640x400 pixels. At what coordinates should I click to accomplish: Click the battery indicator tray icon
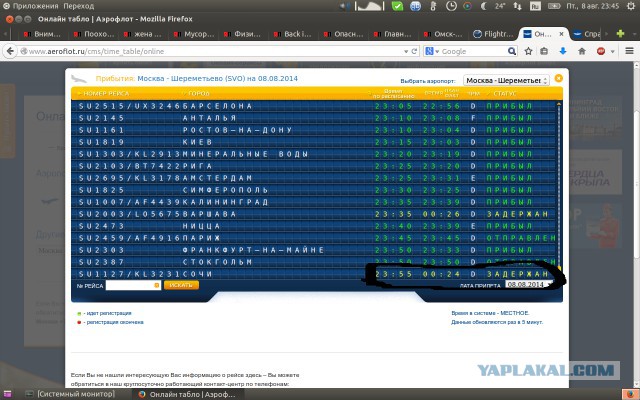554,6
